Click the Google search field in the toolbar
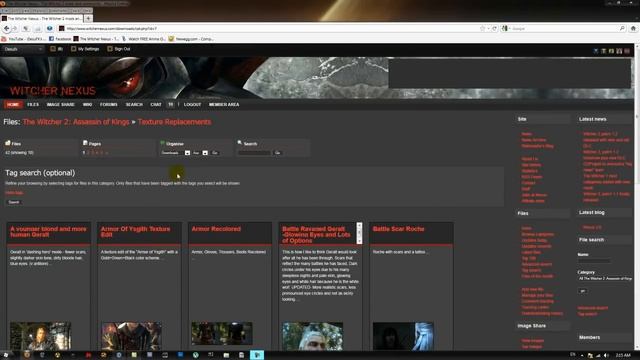Screen dimensions: 640x360 tap(564, 29)
